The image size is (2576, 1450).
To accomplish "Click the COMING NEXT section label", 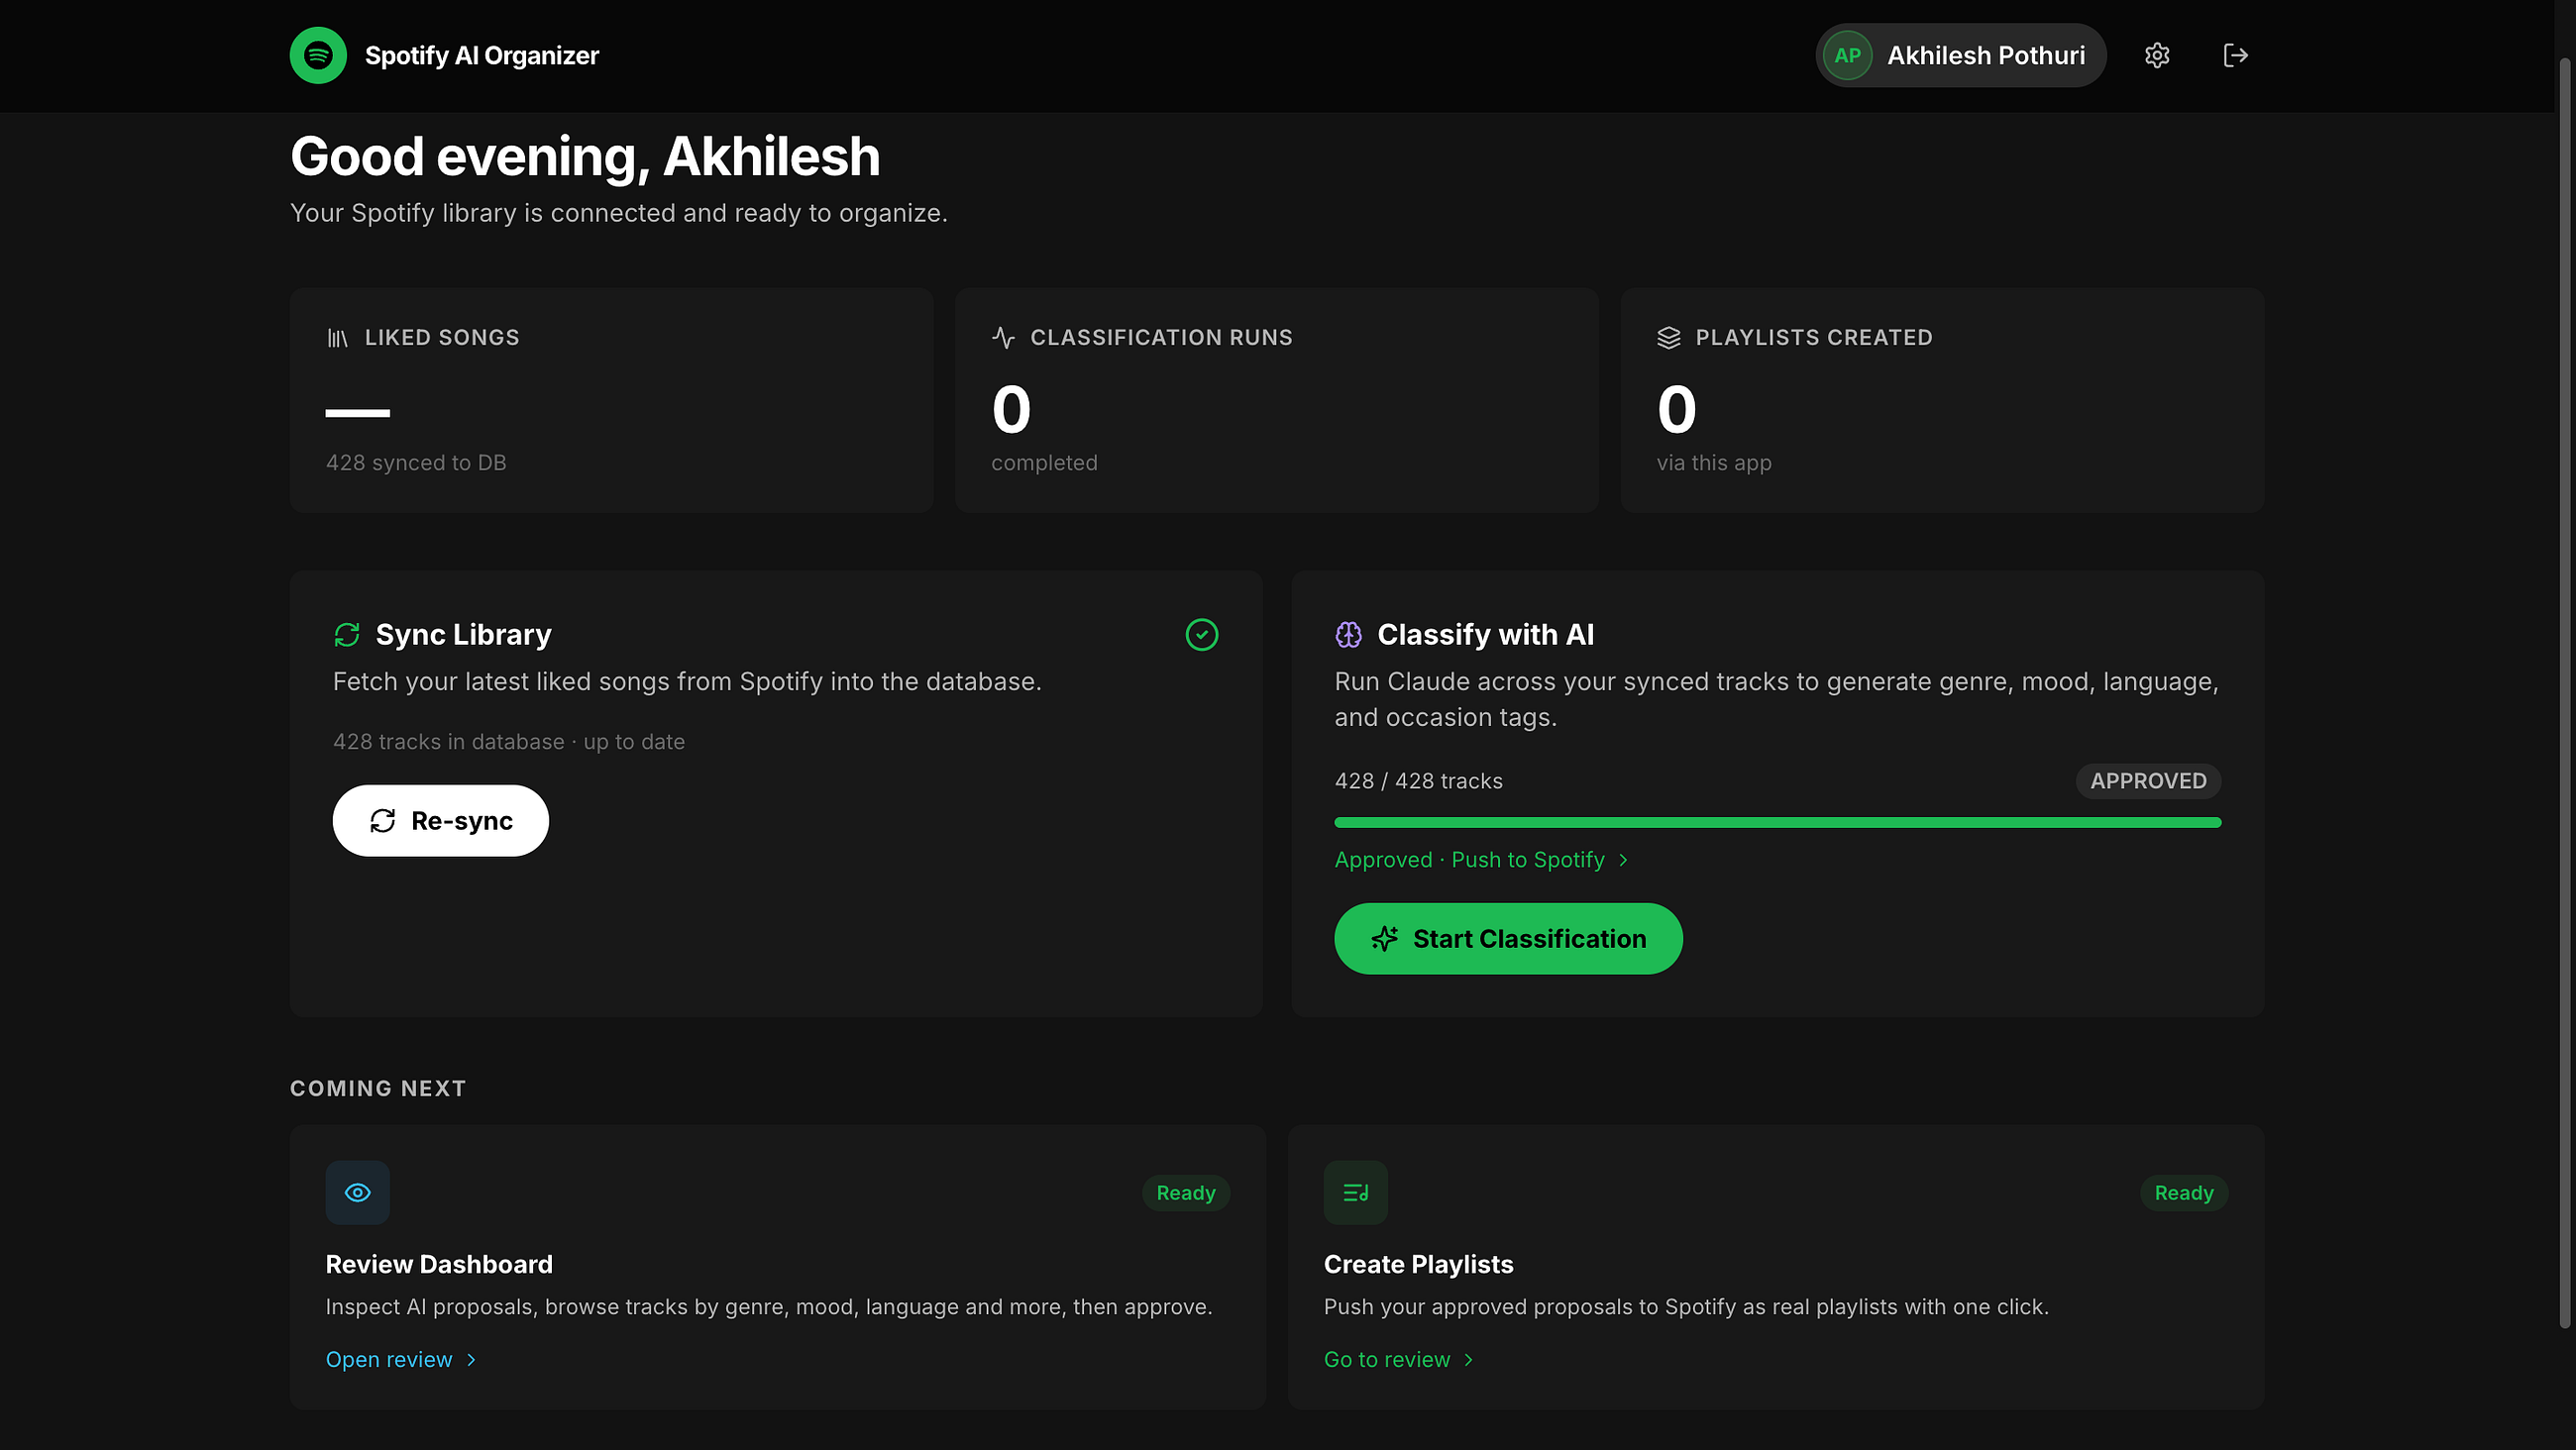I will [x=378, y=1089].
